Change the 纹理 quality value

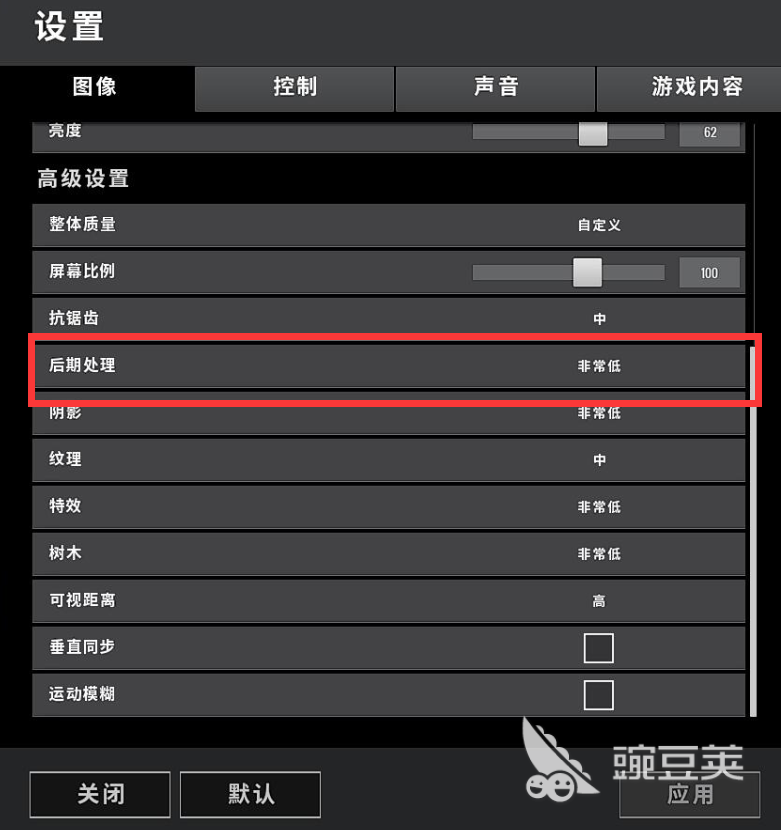[x=599, y=459]
